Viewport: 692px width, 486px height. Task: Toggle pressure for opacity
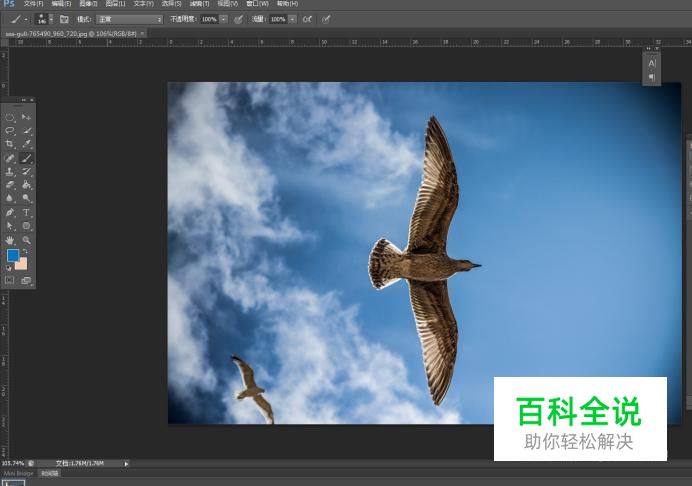point(238,19)
